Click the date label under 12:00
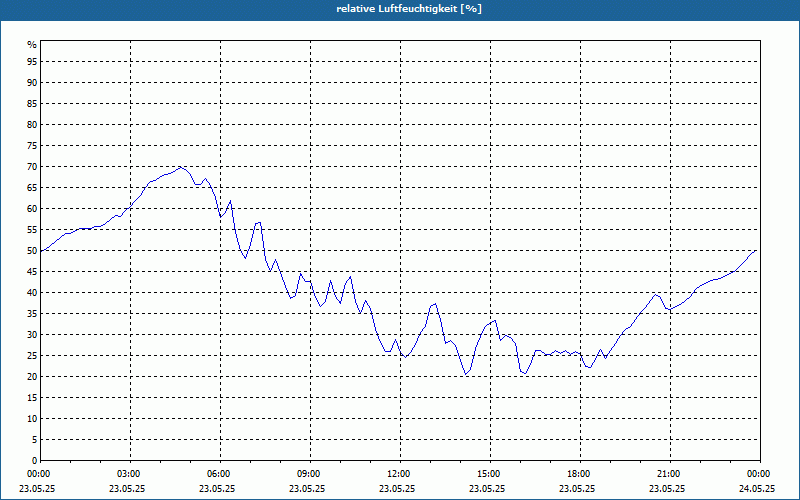 tap(397, 489)
